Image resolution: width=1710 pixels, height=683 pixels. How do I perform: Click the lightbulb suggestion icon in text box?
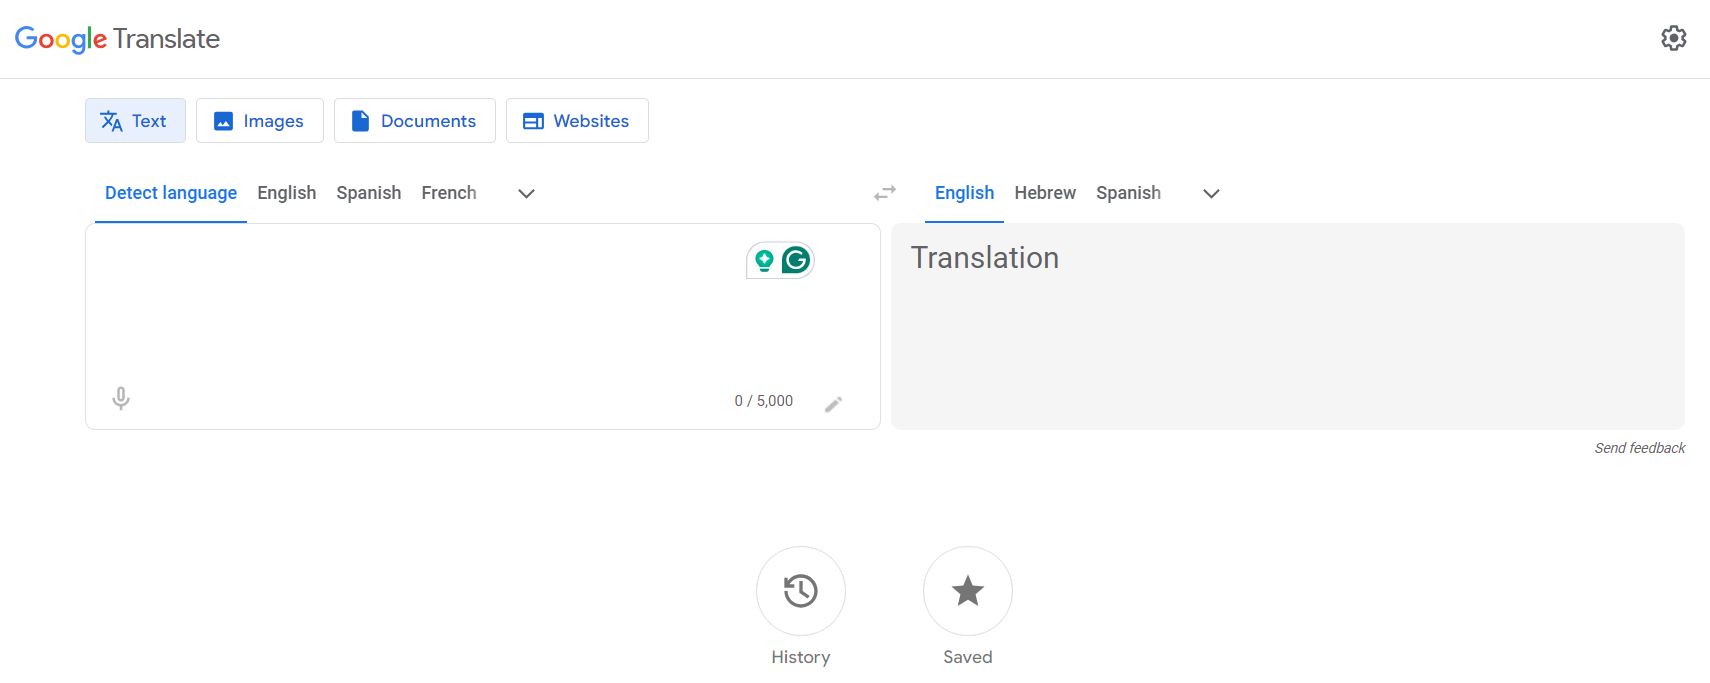coord(765,261)
